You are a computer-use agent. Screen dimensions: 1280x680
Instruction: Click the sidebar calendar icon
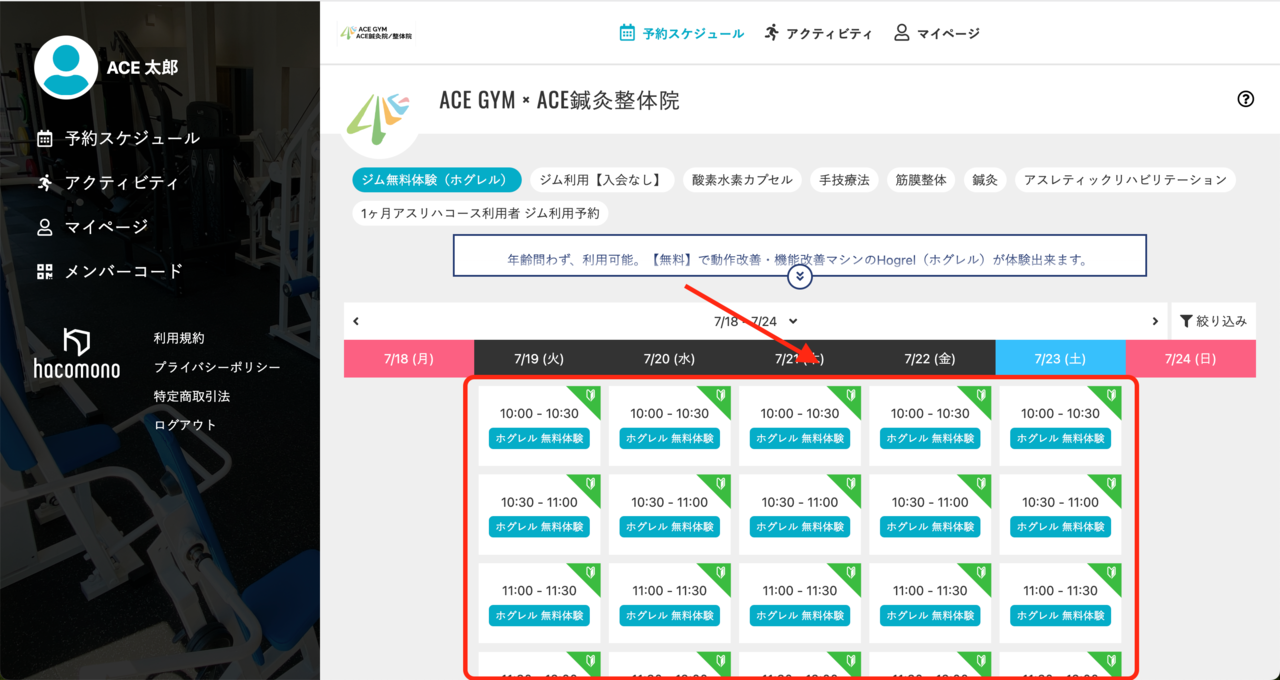pyautogui.click(x=44, y=138)
